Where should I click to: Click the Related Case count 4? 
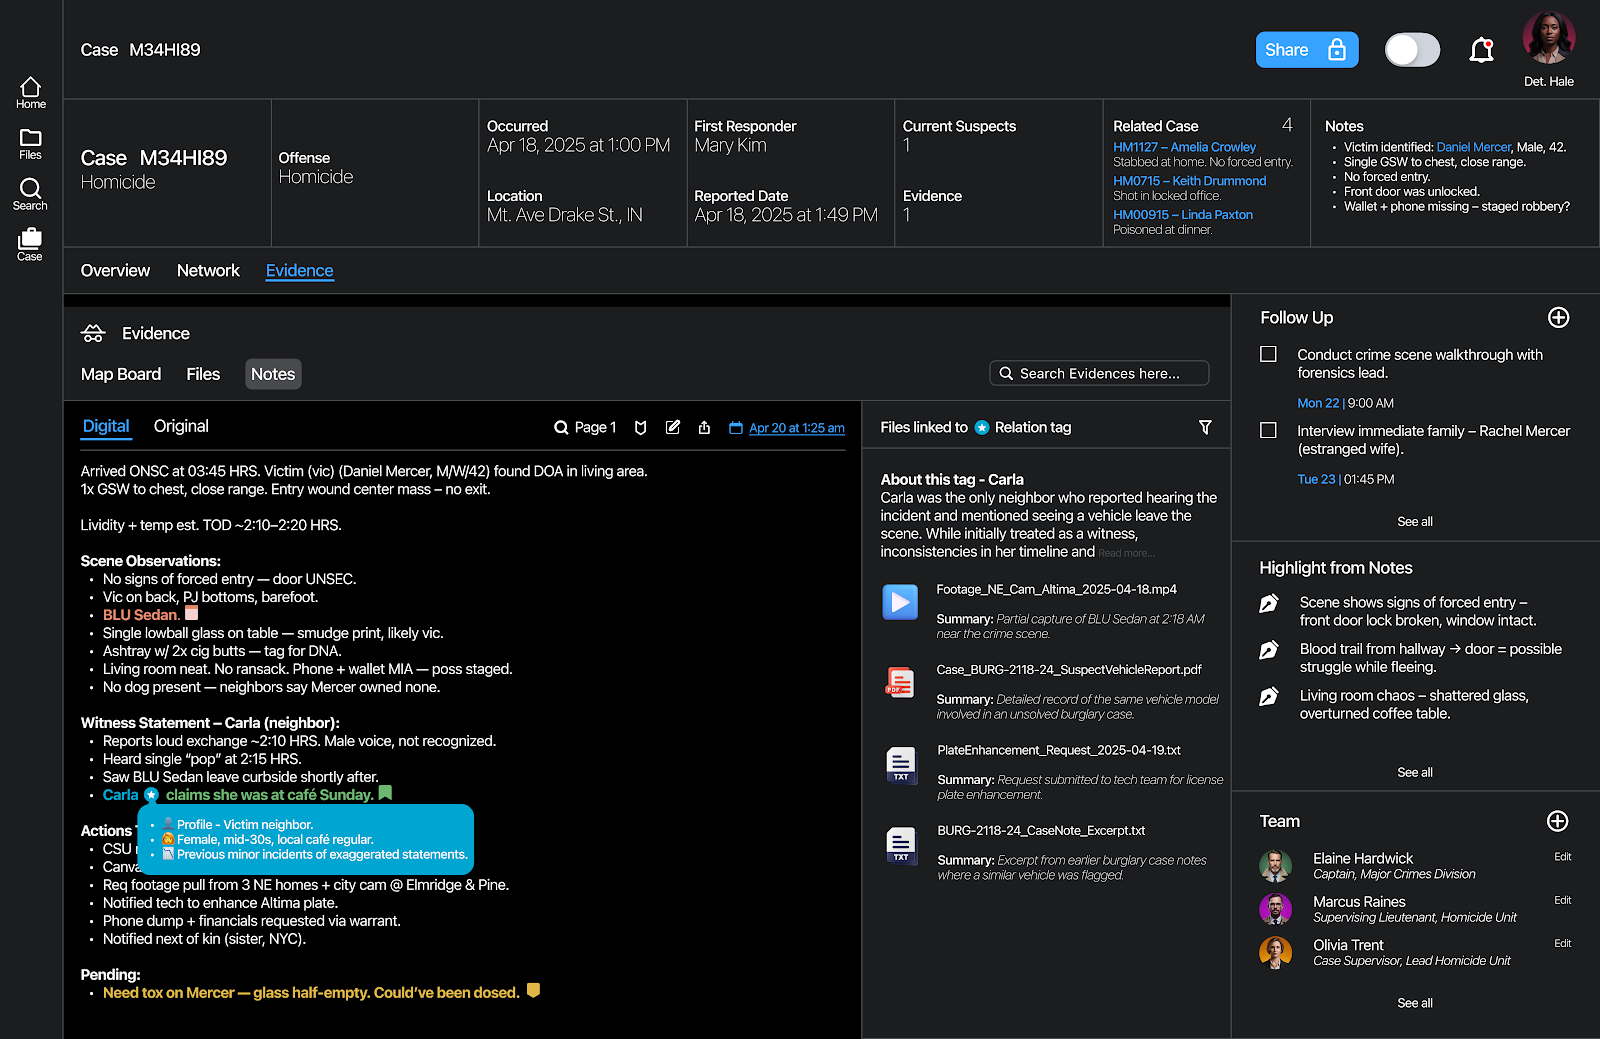pyautogui.click(x=1287, y=125)
